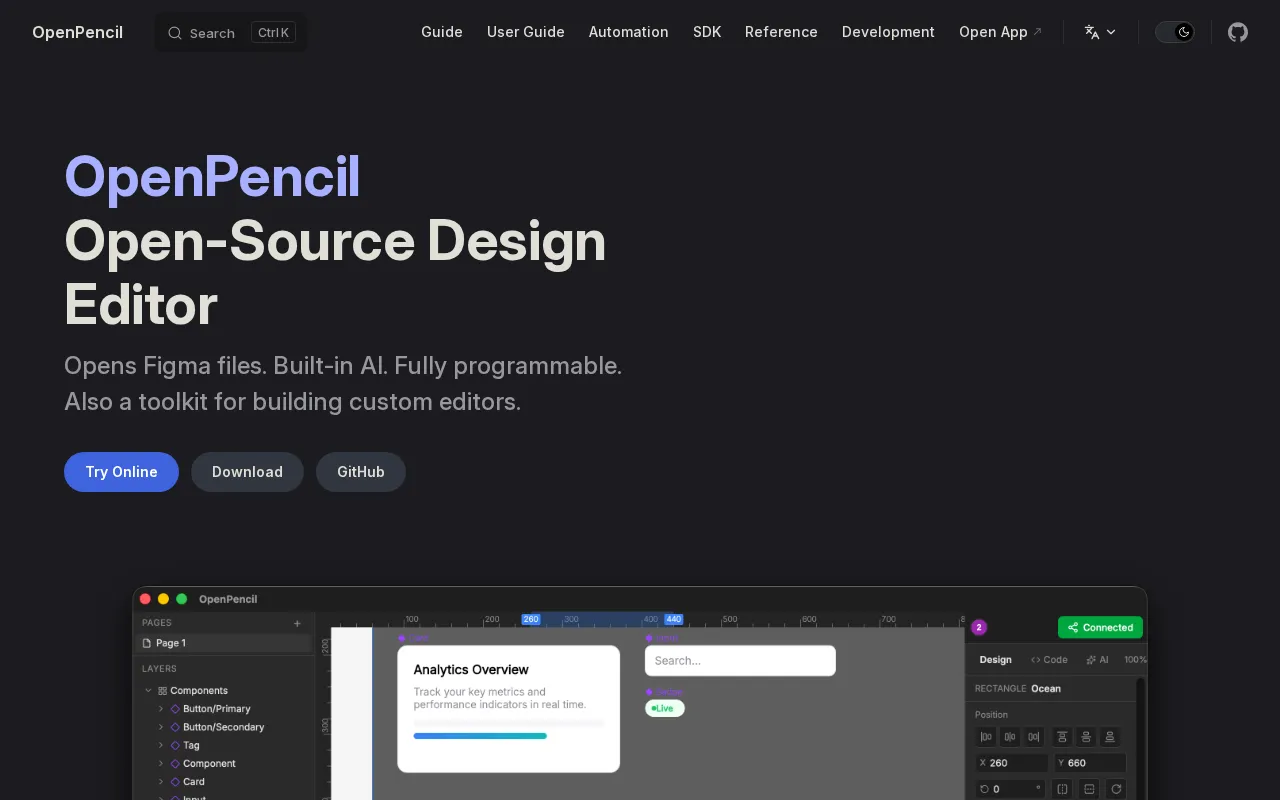1280x800 pixels.
Task: Click the flip vertical icon
Action: pyautogui.click(x=1089, y=789)
